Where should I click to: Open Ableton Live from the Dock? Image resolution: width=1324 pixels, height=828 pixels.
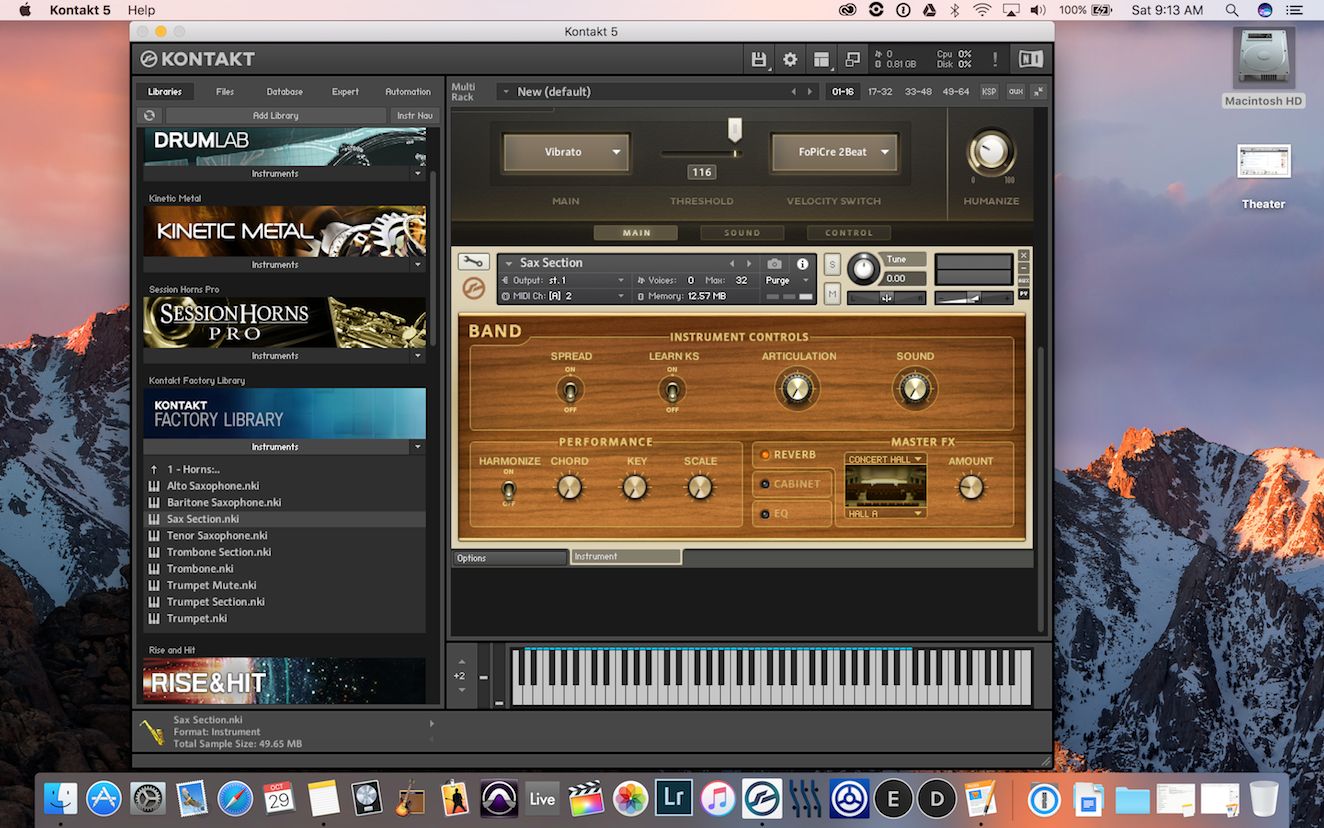(542, 799)
